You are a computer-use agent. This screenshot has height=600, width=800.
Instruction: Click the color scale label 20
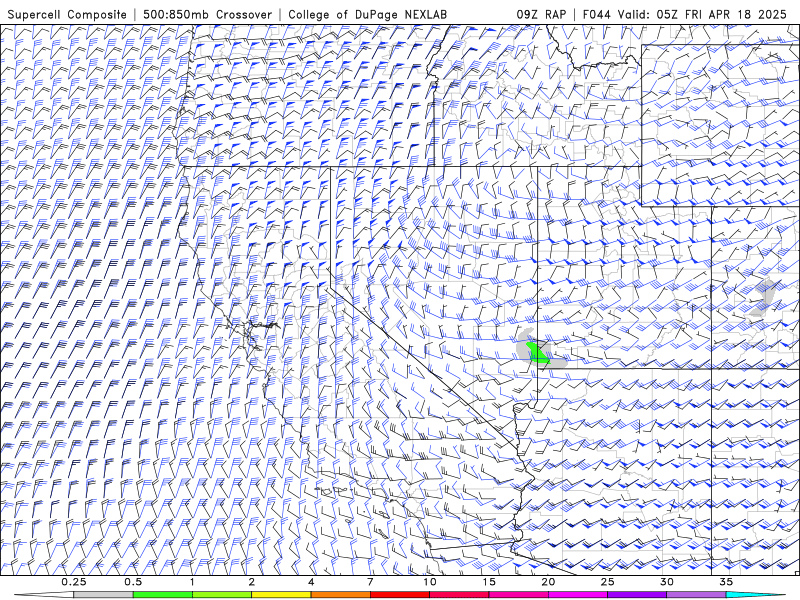click(x=548, y=582)
